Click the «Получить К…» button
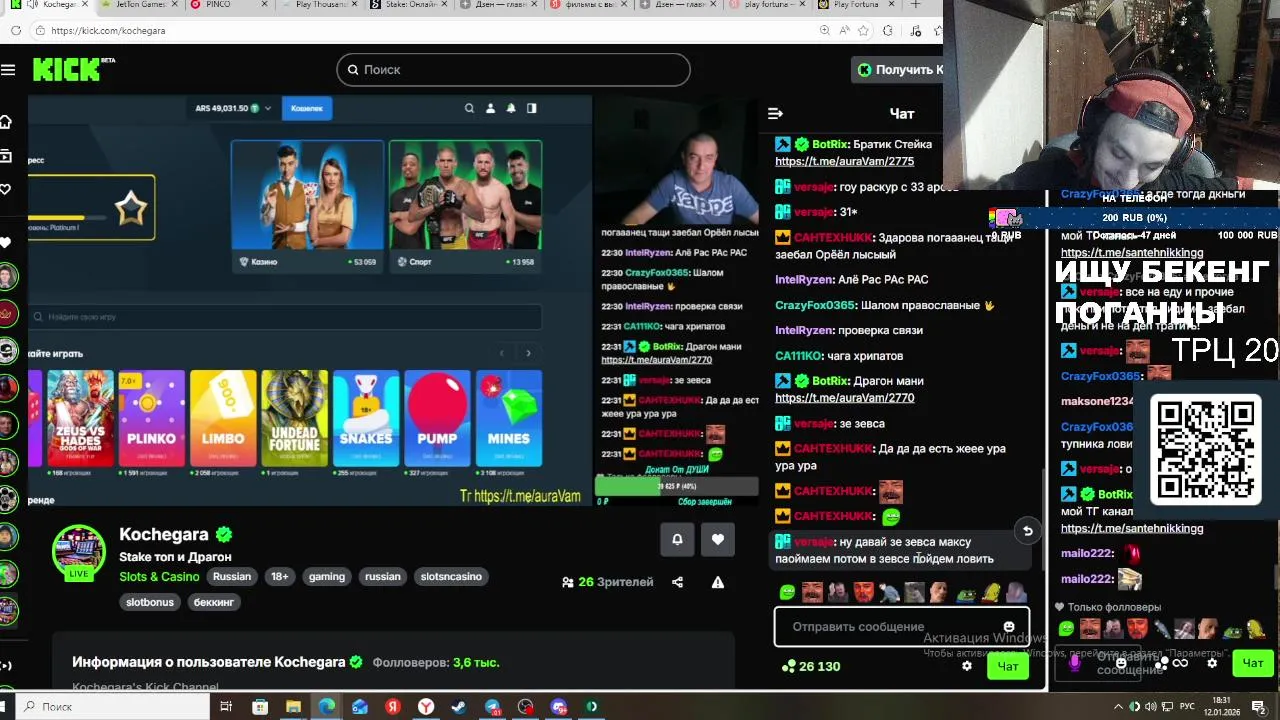The width and height of the screenshot is (1280, 720). [899, 69]
